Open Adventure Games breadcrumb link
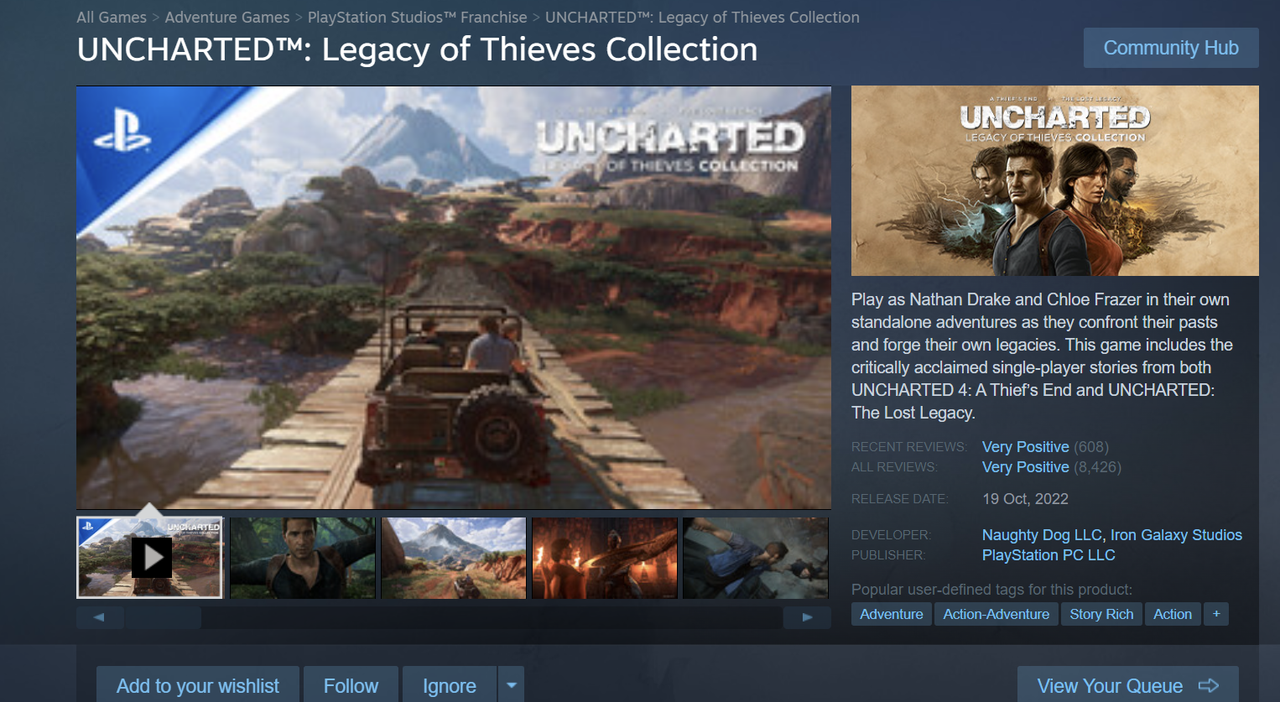 (x=227, y=17)
